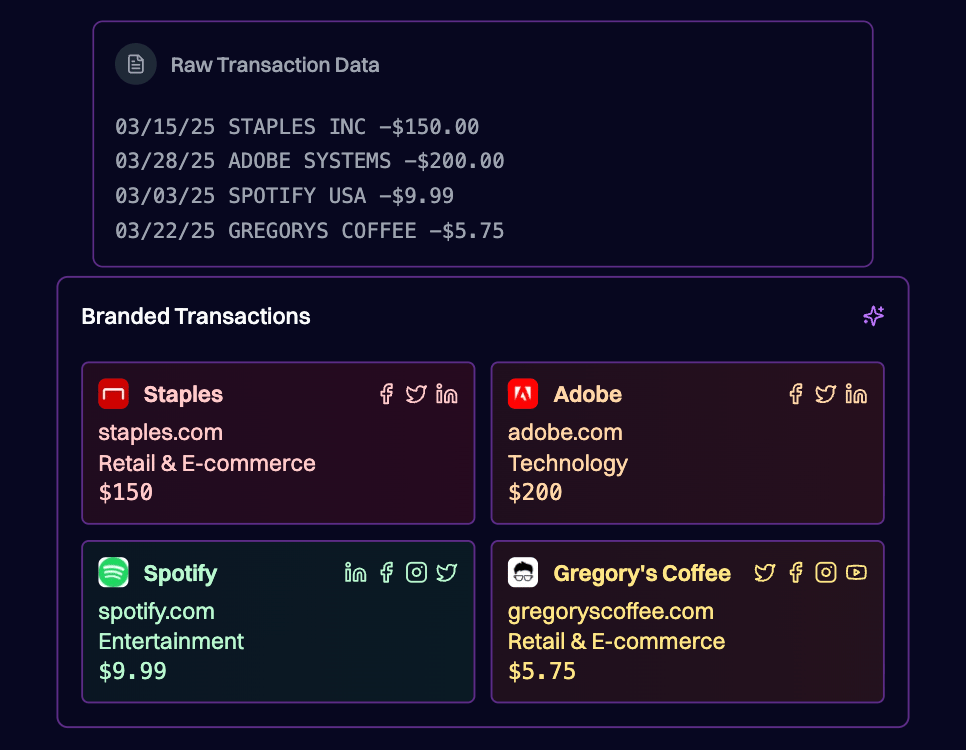This screenshot has height=750, width=966.
Task: Open the Adobe LinkedIn icon
Action: pyautogui.click(x=856, y=394)
